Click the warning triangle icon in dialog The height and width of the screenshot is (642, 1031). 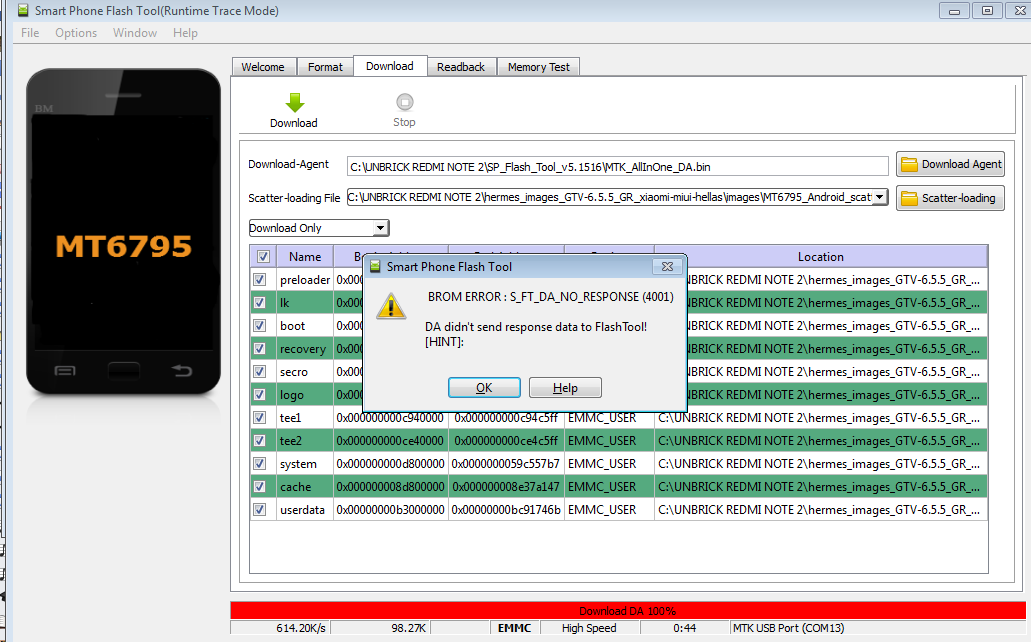[x=391, y=307]
